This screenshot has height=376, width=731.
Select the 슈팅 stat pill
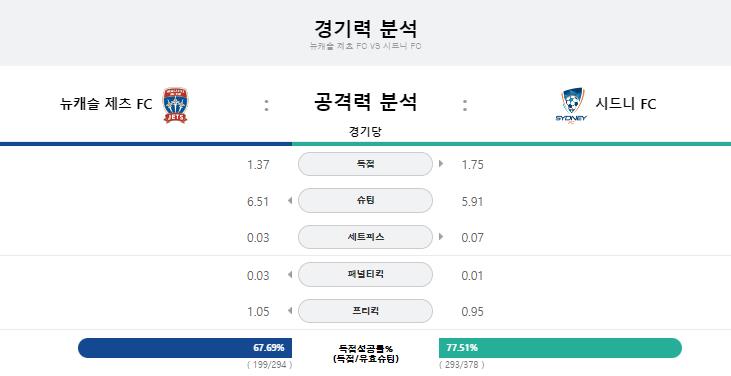click(x=365, y=200)
